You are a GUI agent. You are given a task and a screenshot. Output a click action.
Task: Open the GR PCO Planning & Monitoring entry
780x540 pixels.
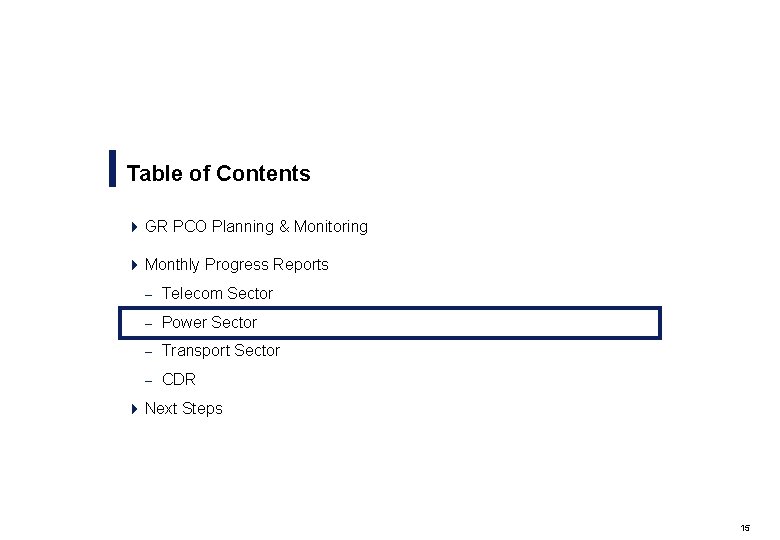coord(256,227)
